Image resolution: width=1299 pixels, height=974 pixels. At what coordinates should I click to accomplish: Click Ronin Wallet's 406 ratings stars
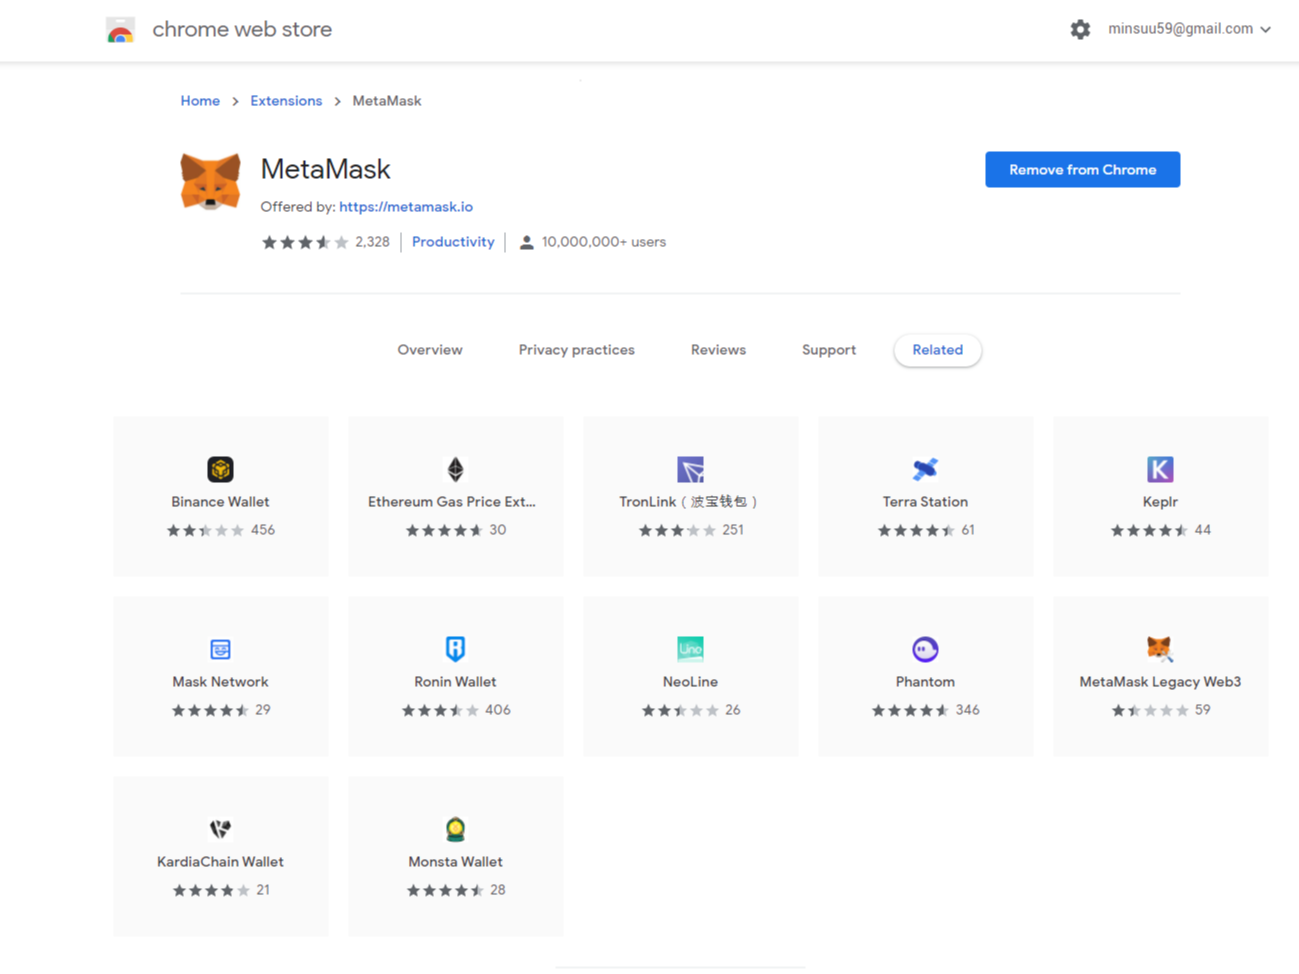[440, 711]
